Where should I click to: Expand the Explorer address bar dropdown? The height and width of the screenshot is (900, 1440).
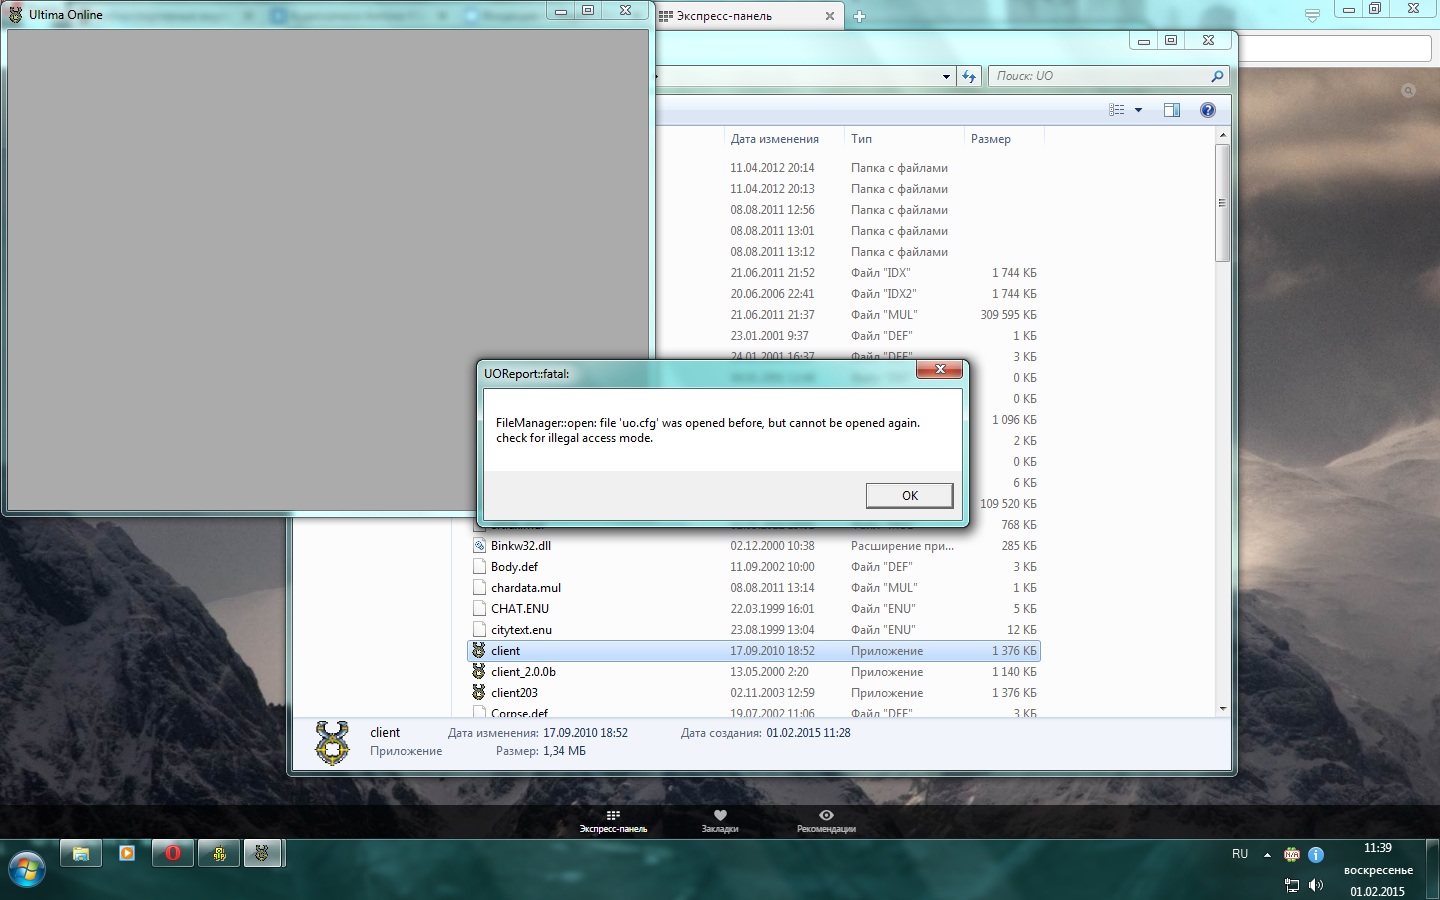tap(946, 76)
